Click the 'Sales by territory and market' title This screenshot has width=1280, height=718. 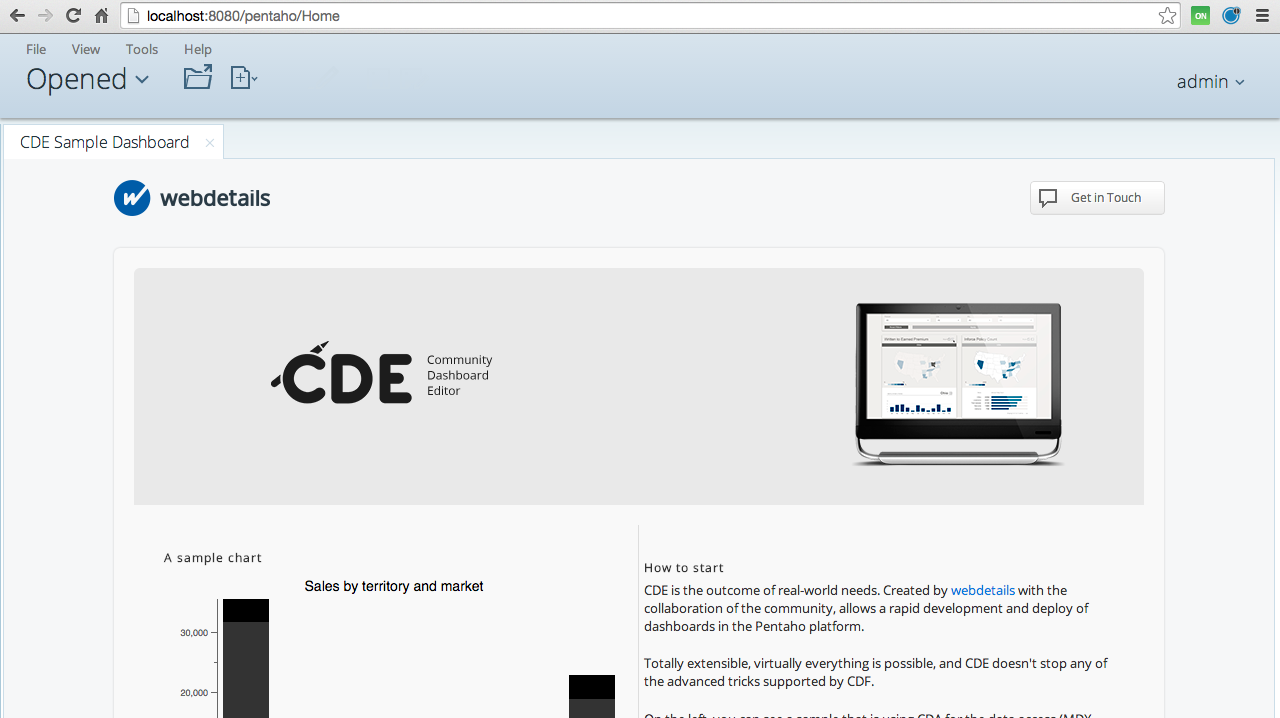coord(394,586)
